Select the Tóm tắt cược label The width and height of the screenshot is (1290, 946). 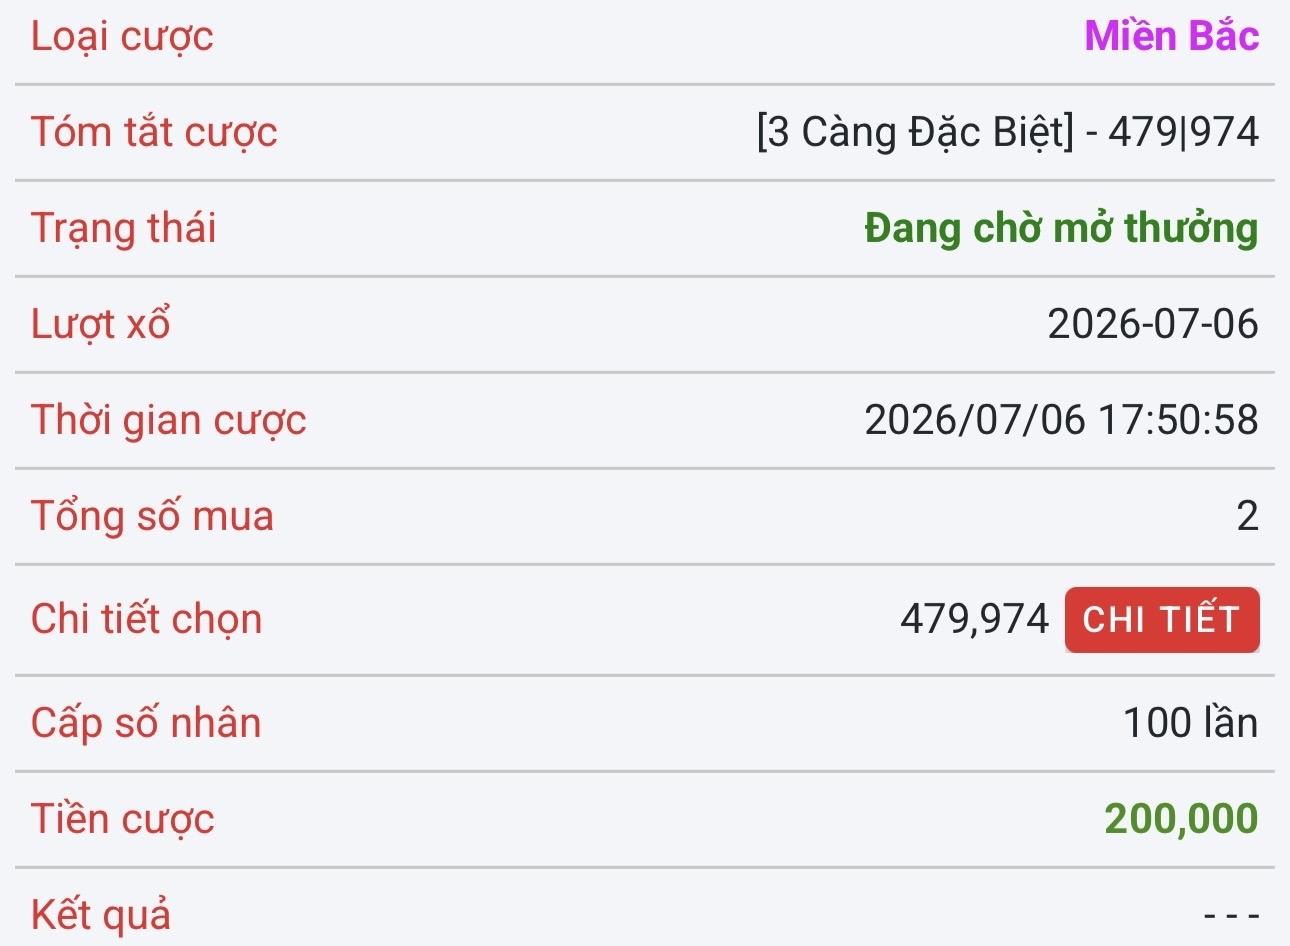[x=154, y=132]
